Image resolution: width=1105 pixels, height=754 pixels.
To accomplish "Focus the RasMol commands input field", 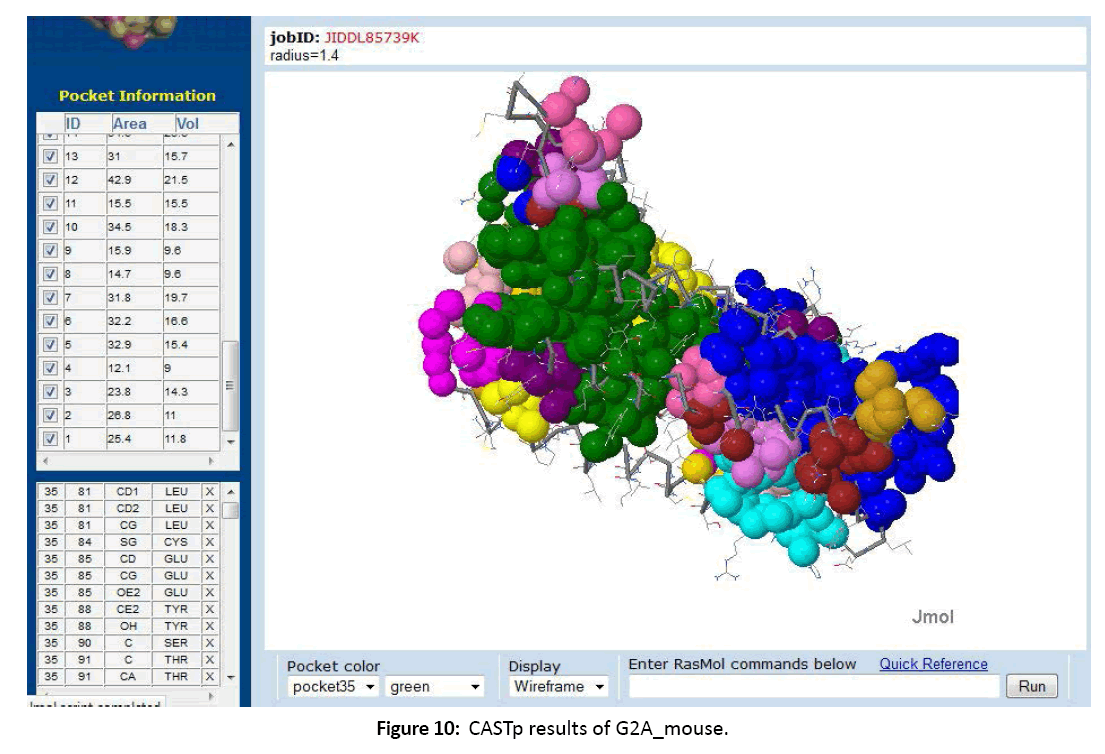I will click(x=814, y=687).
